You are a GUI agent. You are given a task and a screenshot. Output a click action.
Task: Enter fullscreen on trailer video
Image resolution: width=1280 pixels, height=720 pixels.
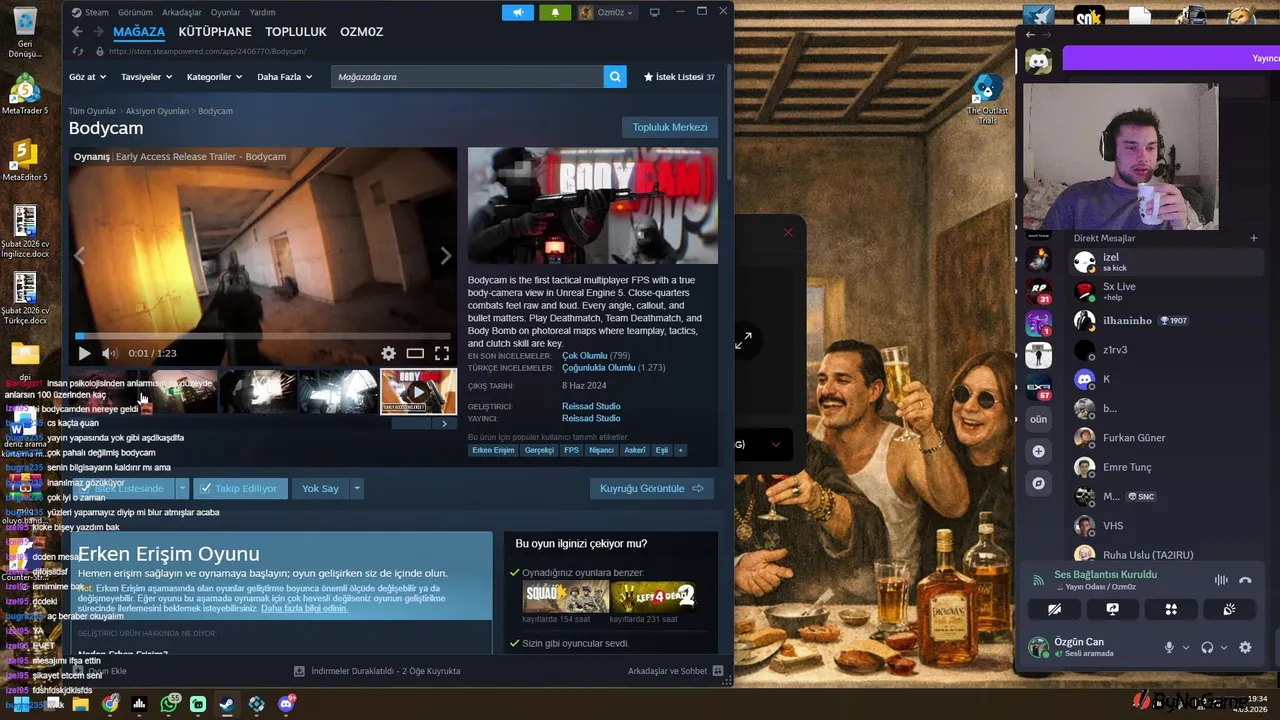coord(442,353)
